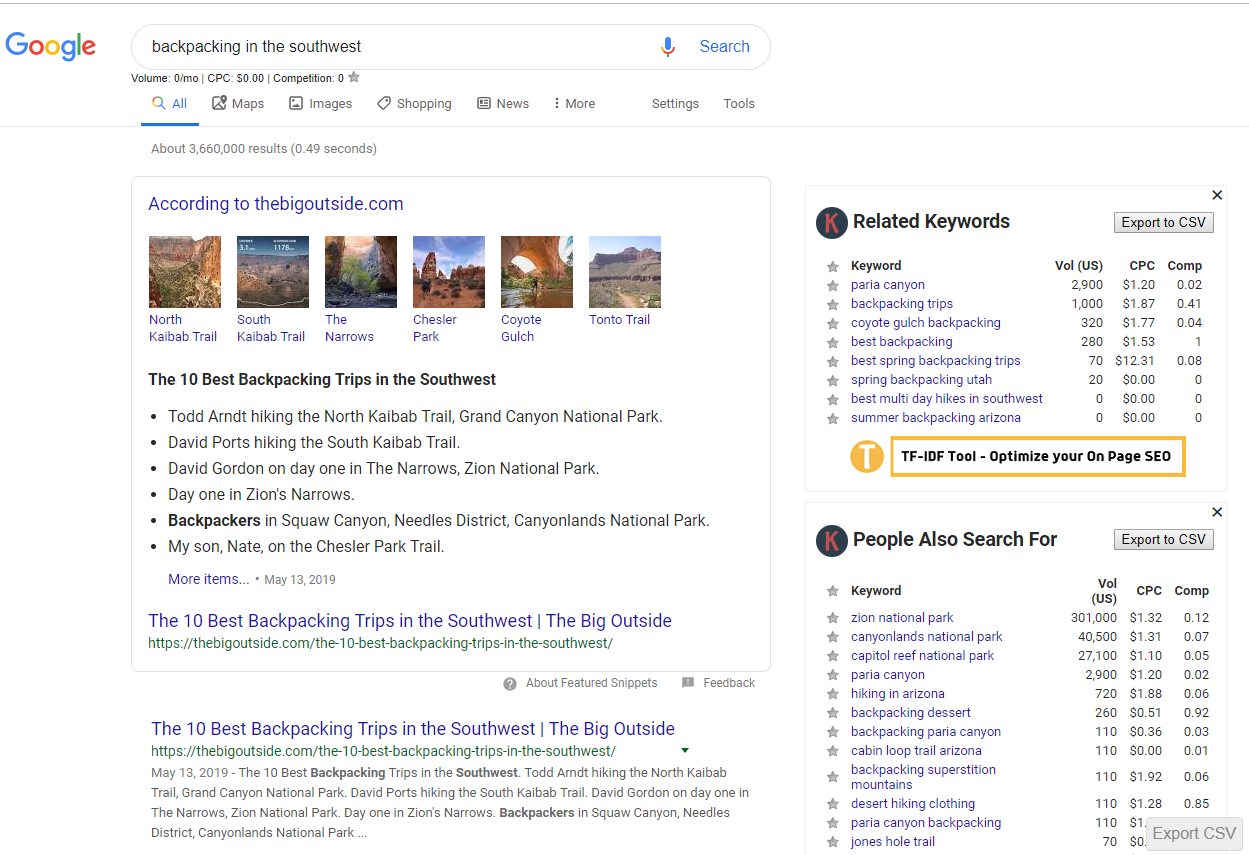This screenshot has width=1249, height=855.
Task: Star the 'cabin loop trail arizona' keyword
Action: click(x=832, y=751)
